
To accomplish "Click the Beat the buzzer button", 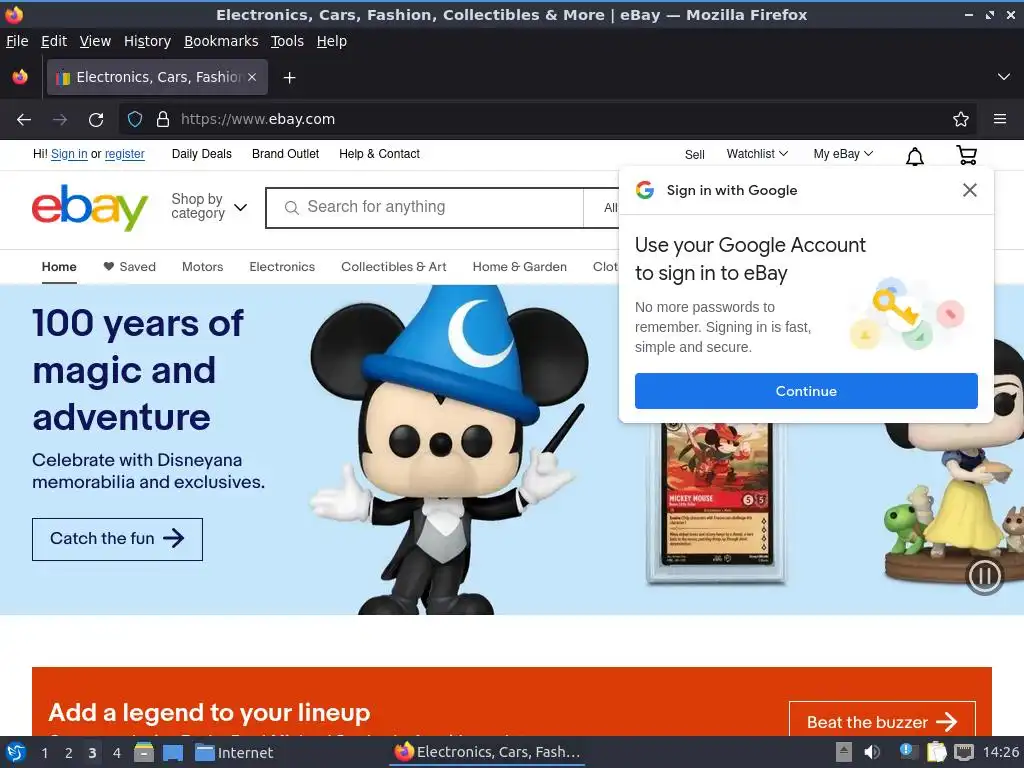I will click(x=882, y=720).
